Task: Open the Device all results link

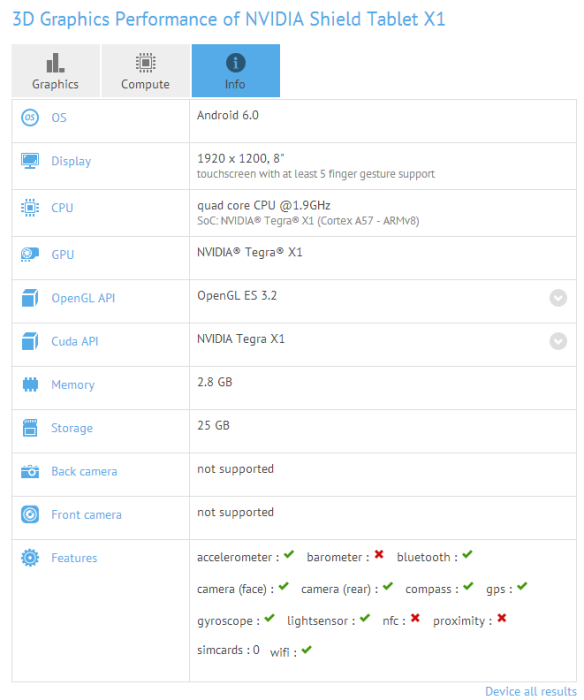Action: (x=530, y=692)
